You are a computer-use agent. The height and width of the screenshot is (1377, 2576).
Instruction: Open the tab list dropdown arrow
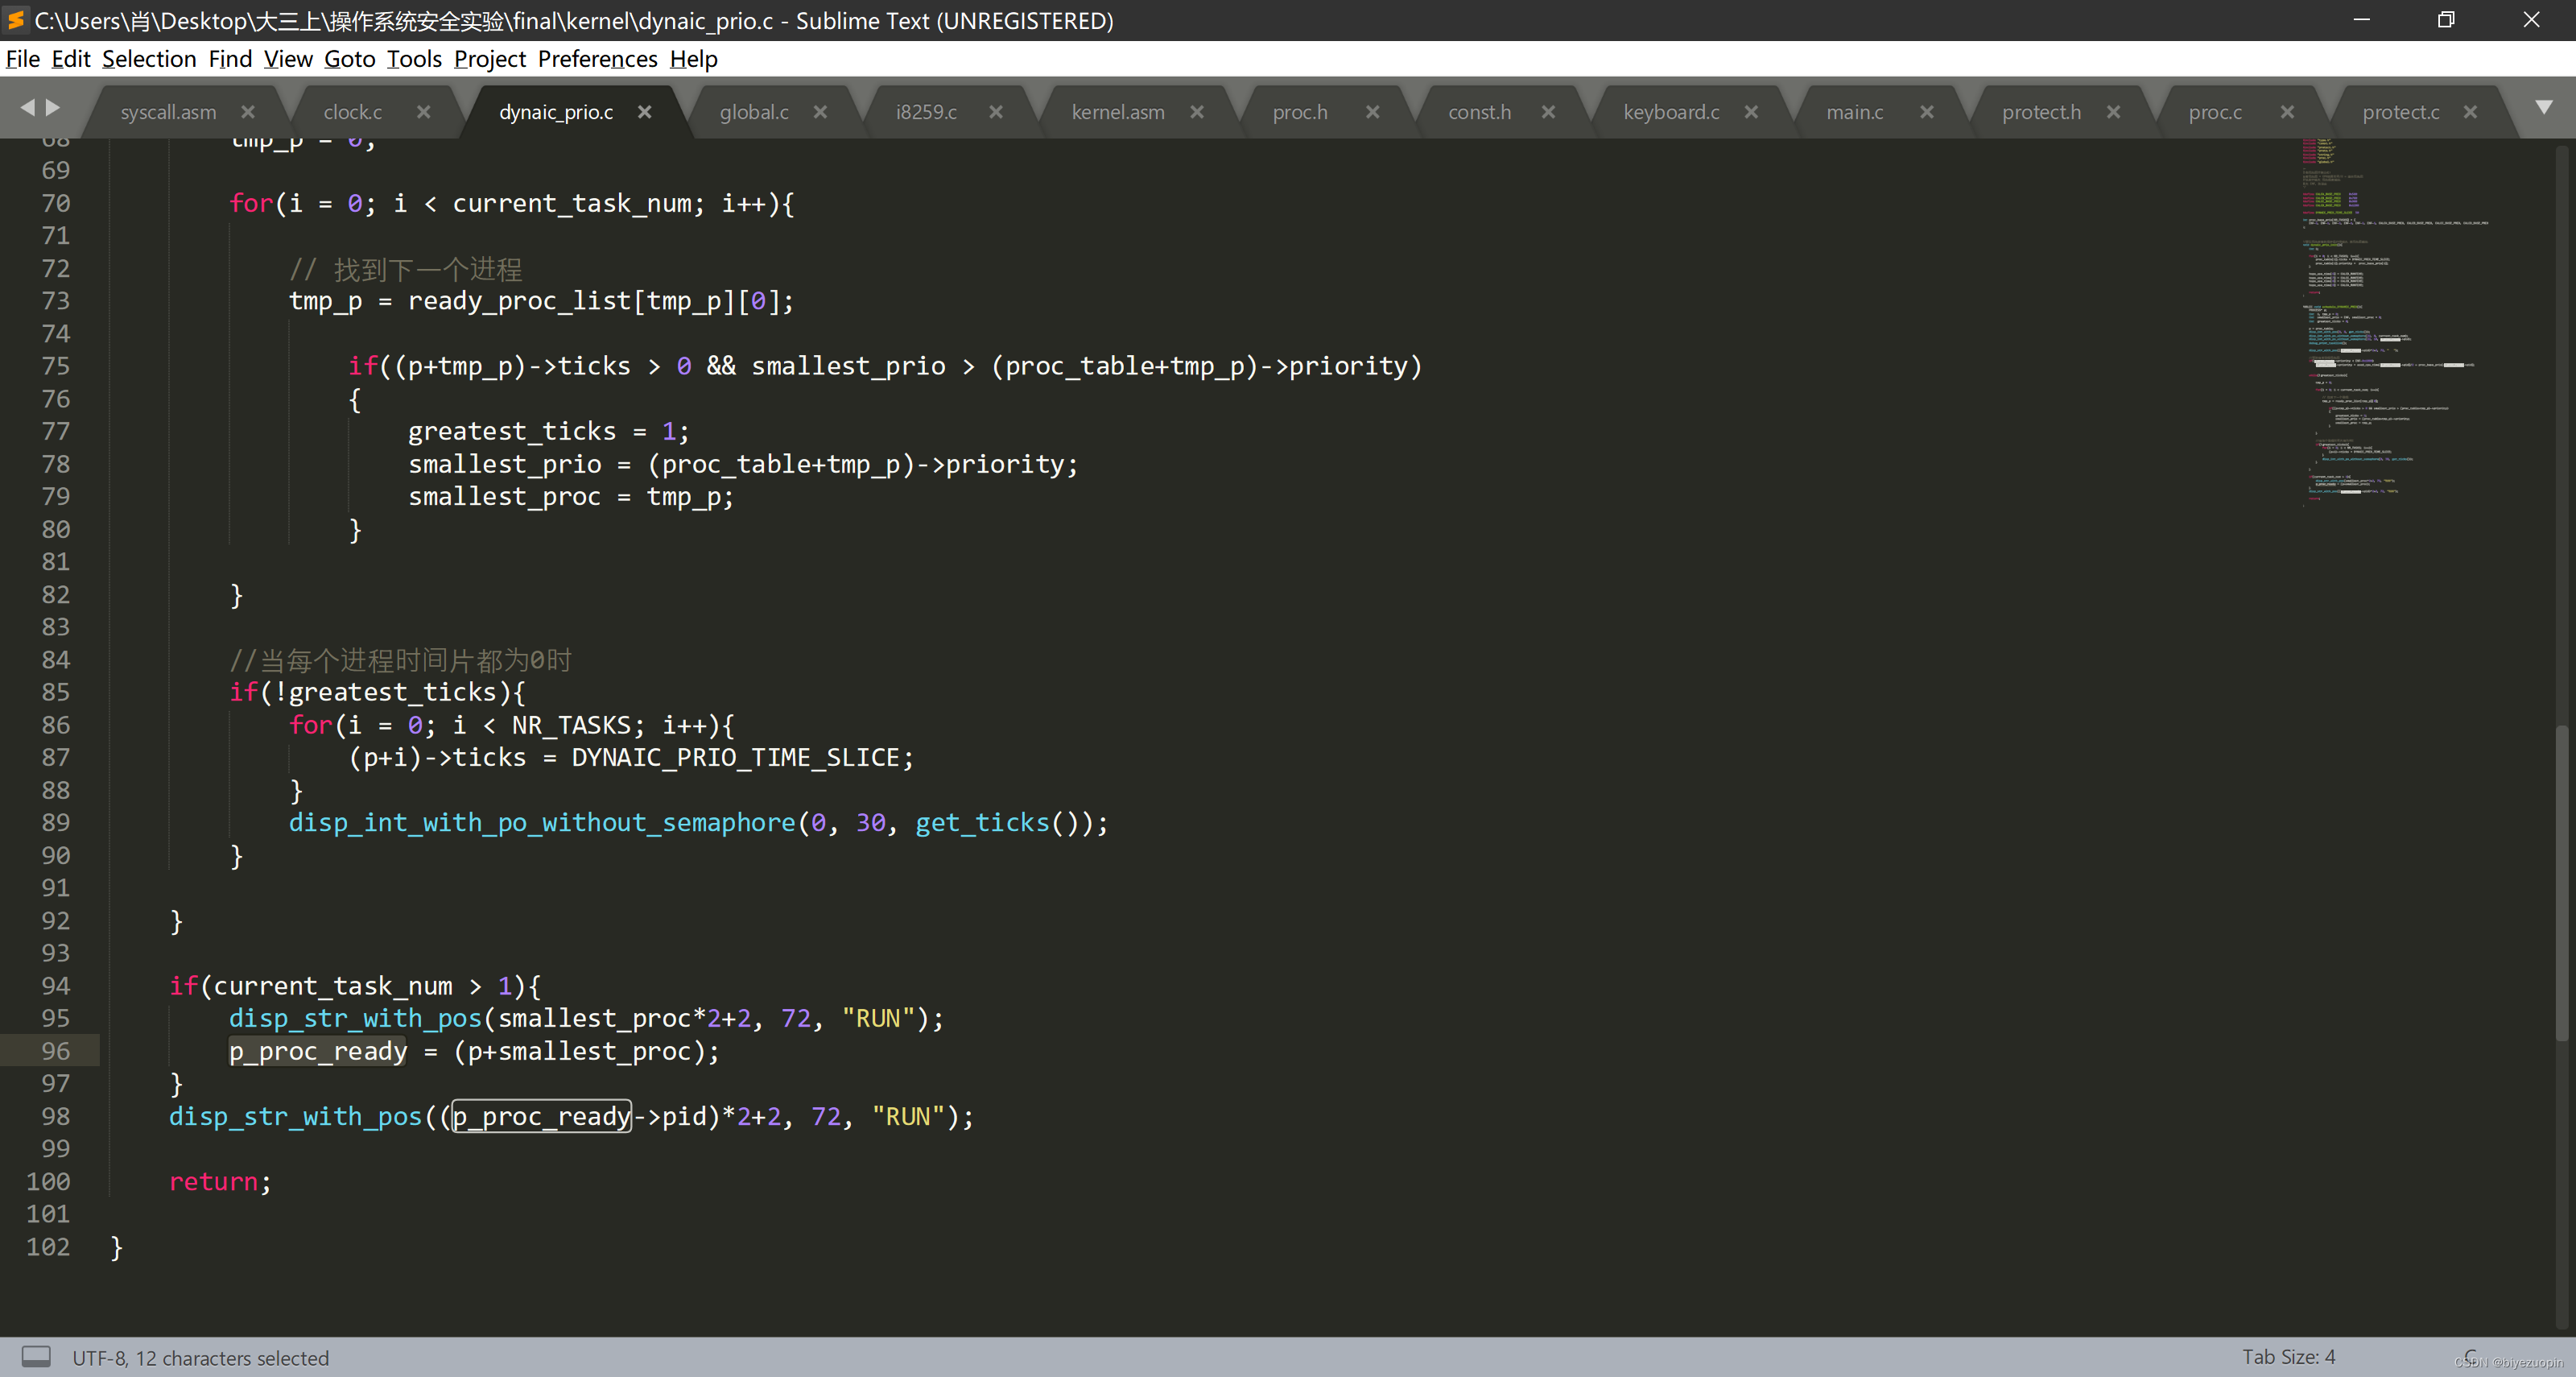pyautogui.click(x=2544, y=107)
